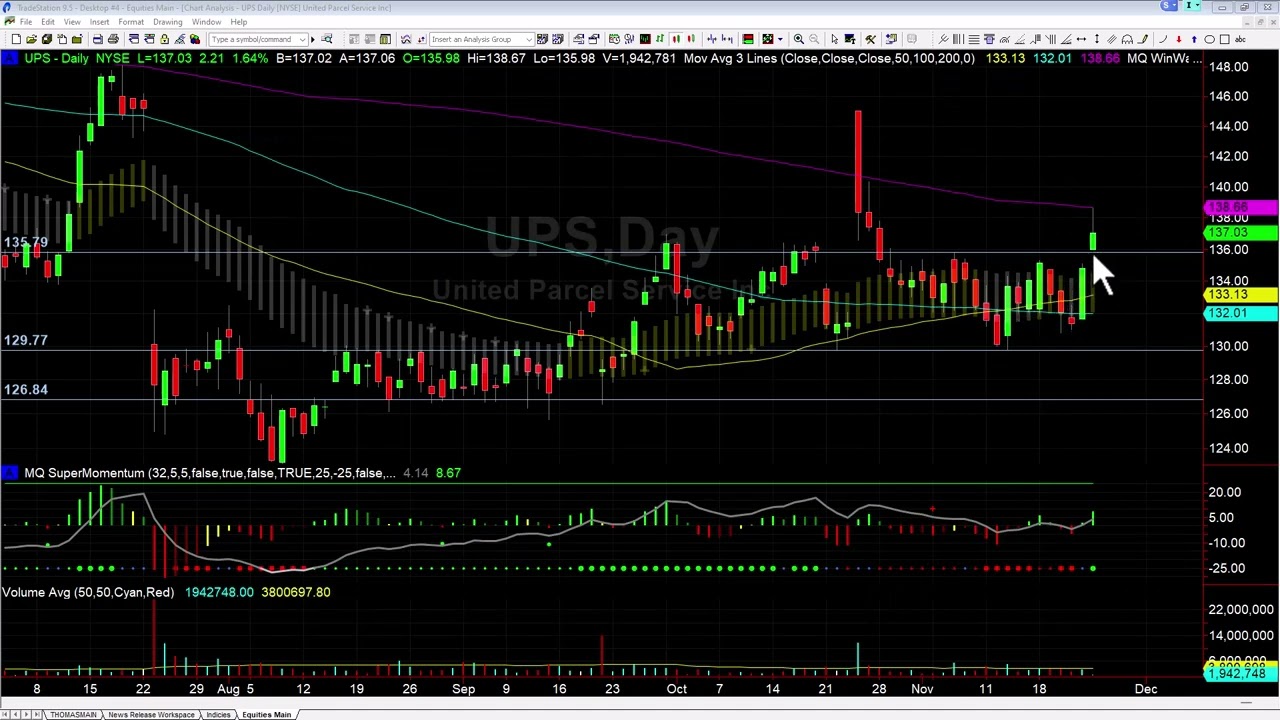
Task: Switch to the Indicies workspace tab
Action: (x=218, y=714)
